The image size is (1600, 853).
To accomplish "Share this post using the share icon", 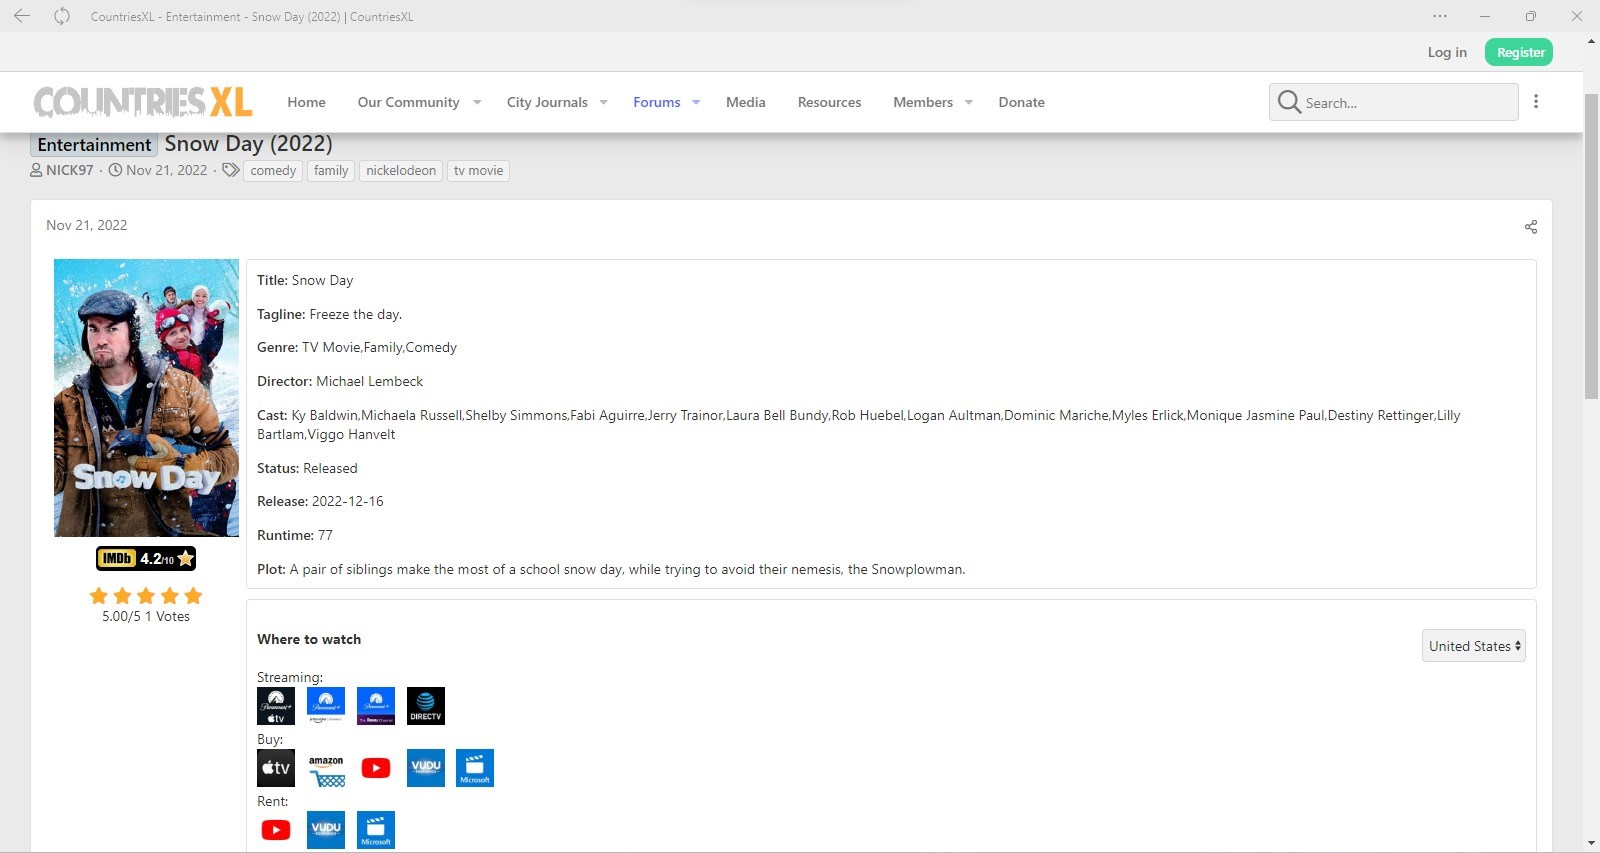I will coord(1530,227).
